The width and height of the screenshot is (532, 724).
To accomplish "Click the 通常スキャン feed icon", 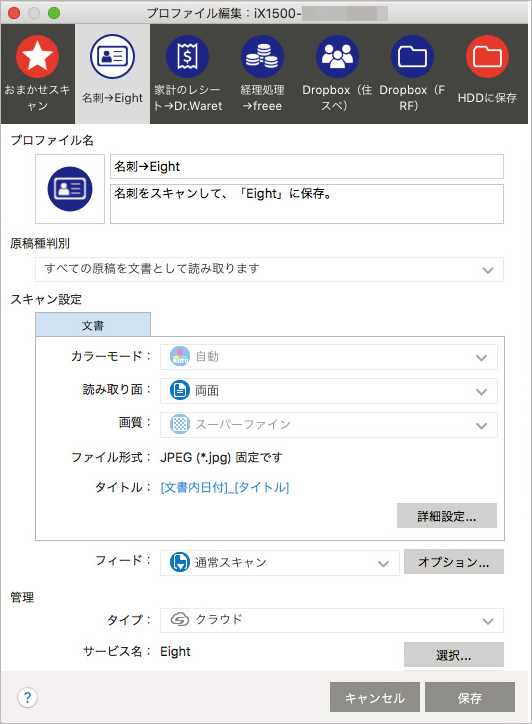I will click(x=180, y=562).
